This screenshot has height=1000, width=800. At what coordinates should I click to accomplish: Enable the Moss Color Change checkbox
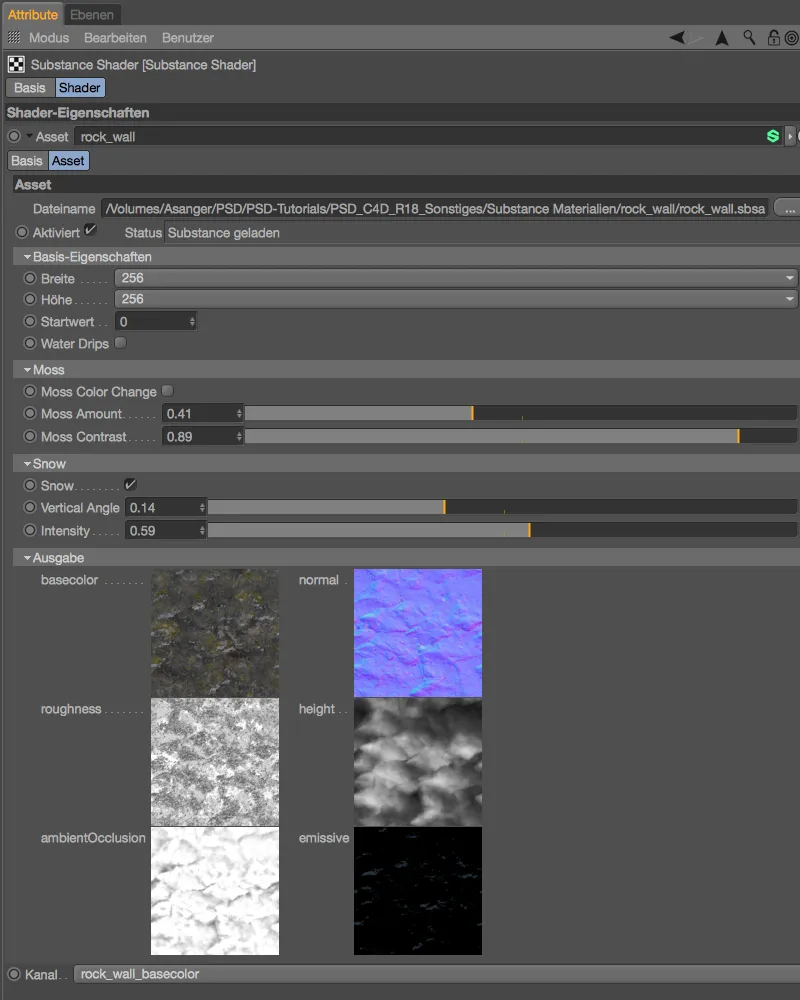[x=167, y=390]
